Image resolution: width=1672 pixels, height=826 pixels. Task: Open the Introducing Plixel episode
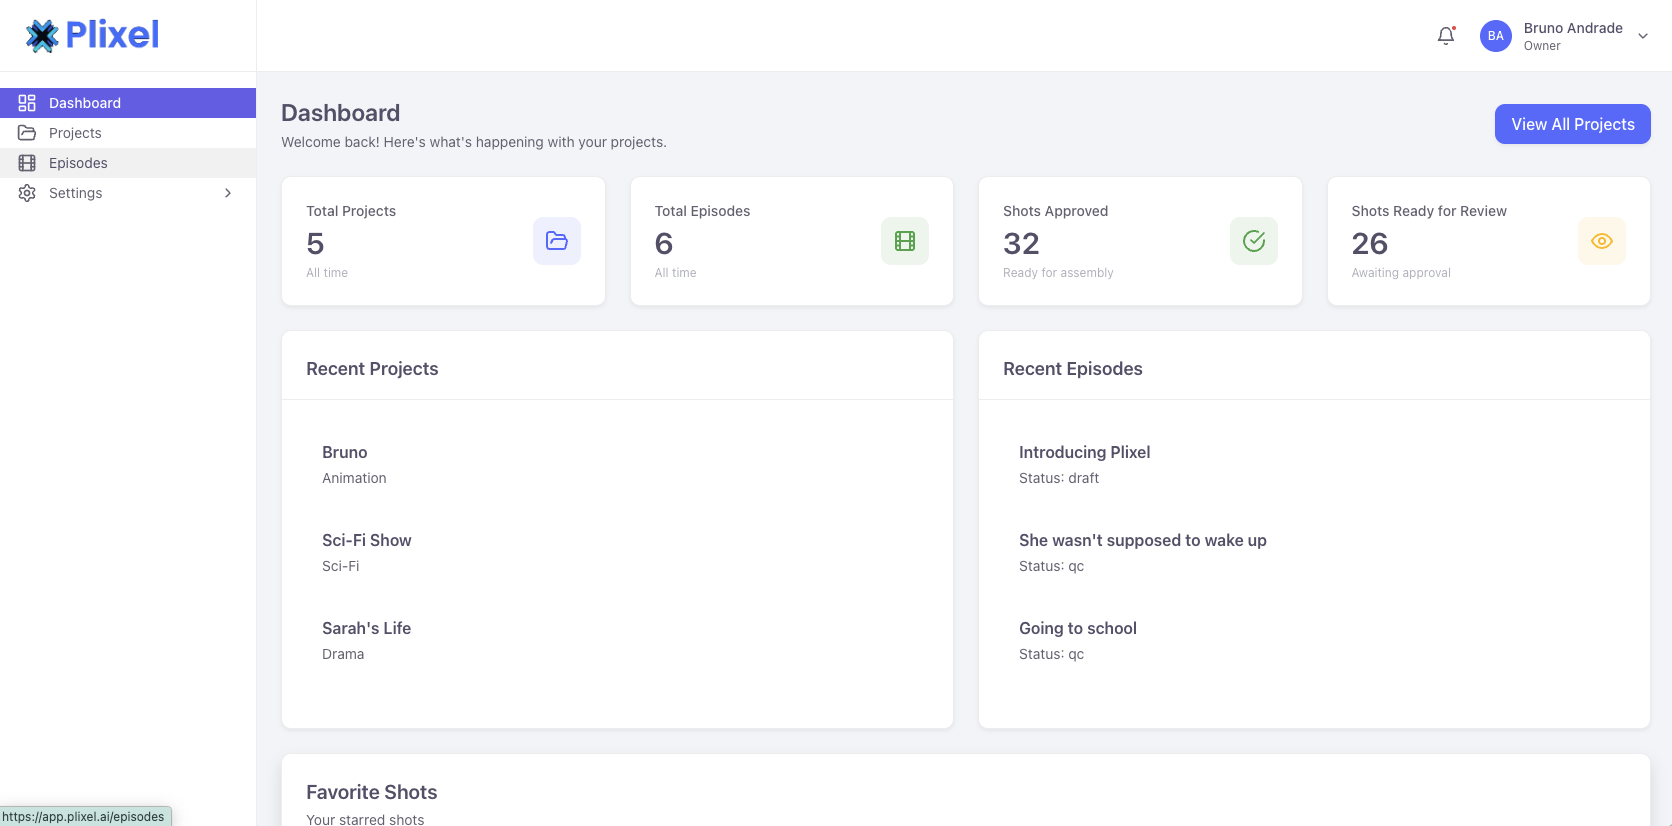[x=1085, y=453]
